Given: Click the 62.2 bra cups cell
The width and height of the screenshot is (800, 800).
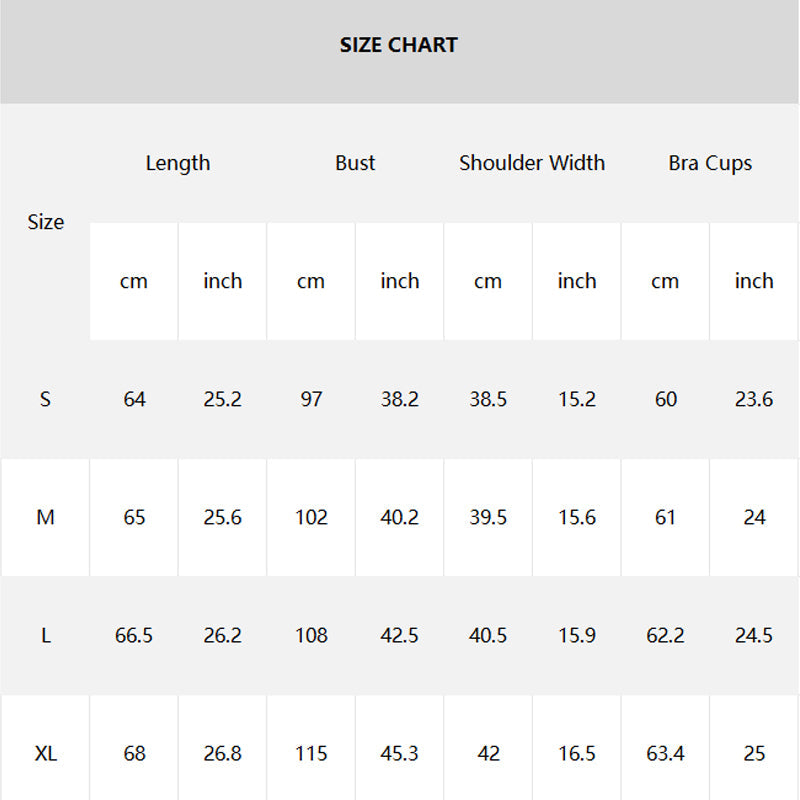Looking at the screenshot, I should coord(665,636).
